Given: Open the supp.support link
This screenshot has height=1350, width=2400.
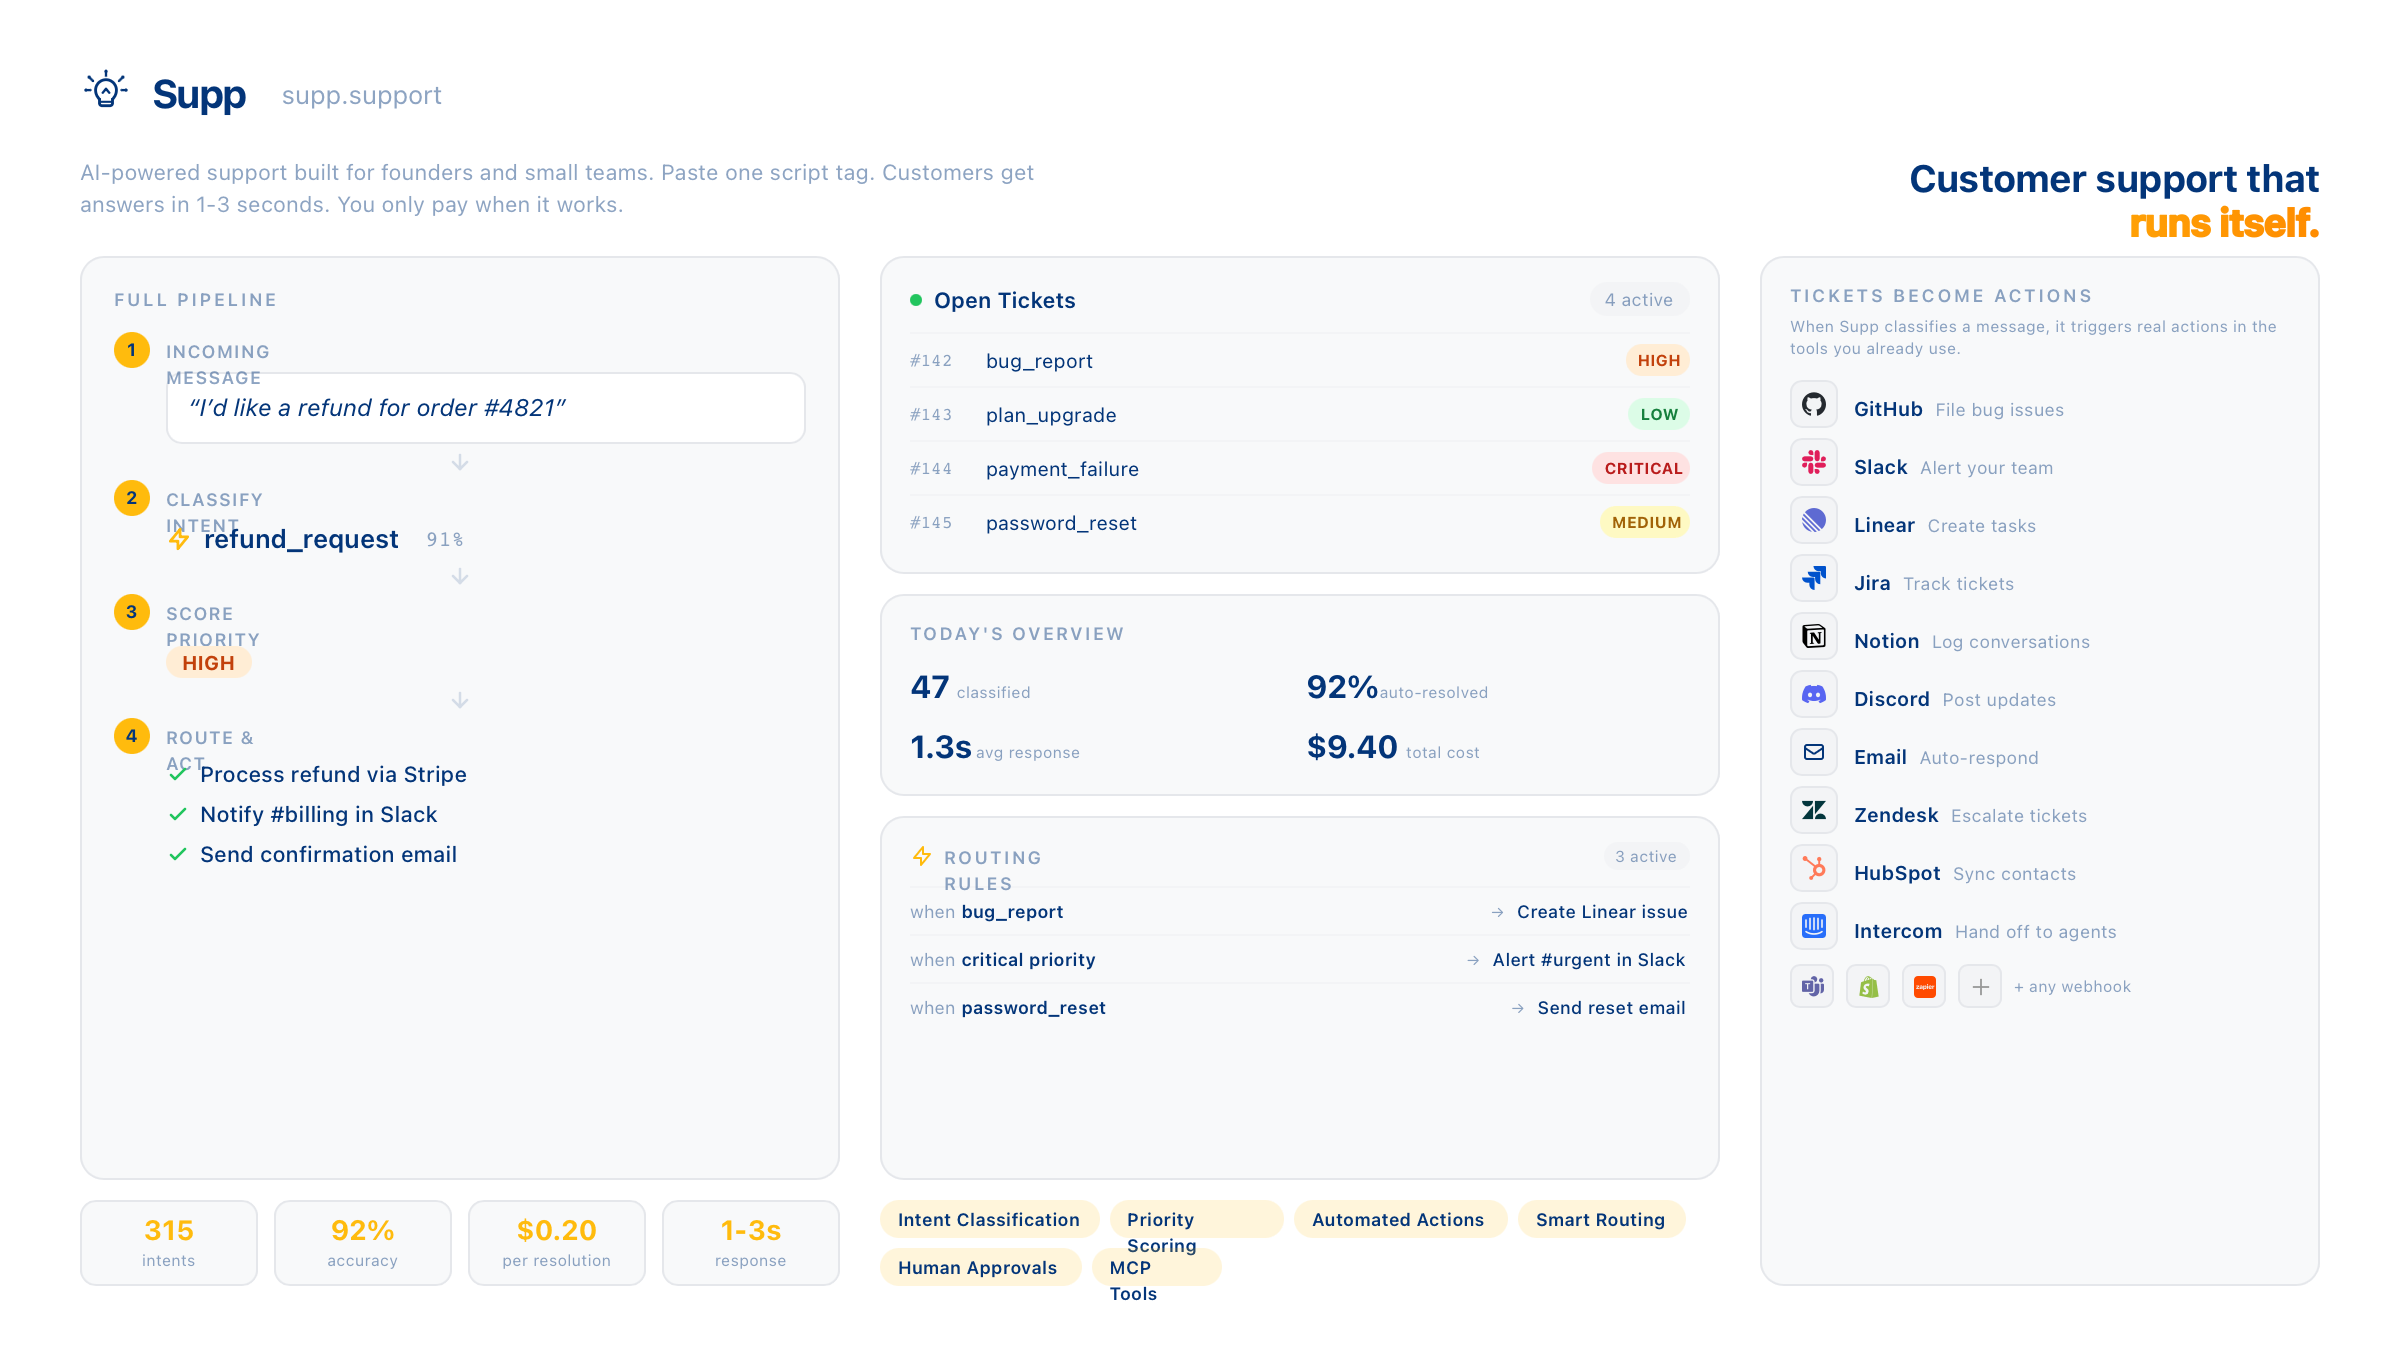Looking at the screenshot, I should pyautogui.click(x=361, y=96).
